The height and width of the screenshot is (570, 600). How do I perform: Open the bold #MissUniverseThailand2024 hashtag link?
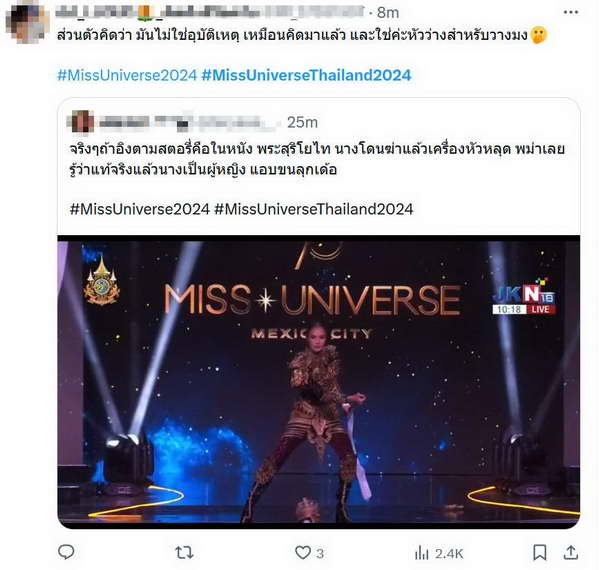pos(306,75)
